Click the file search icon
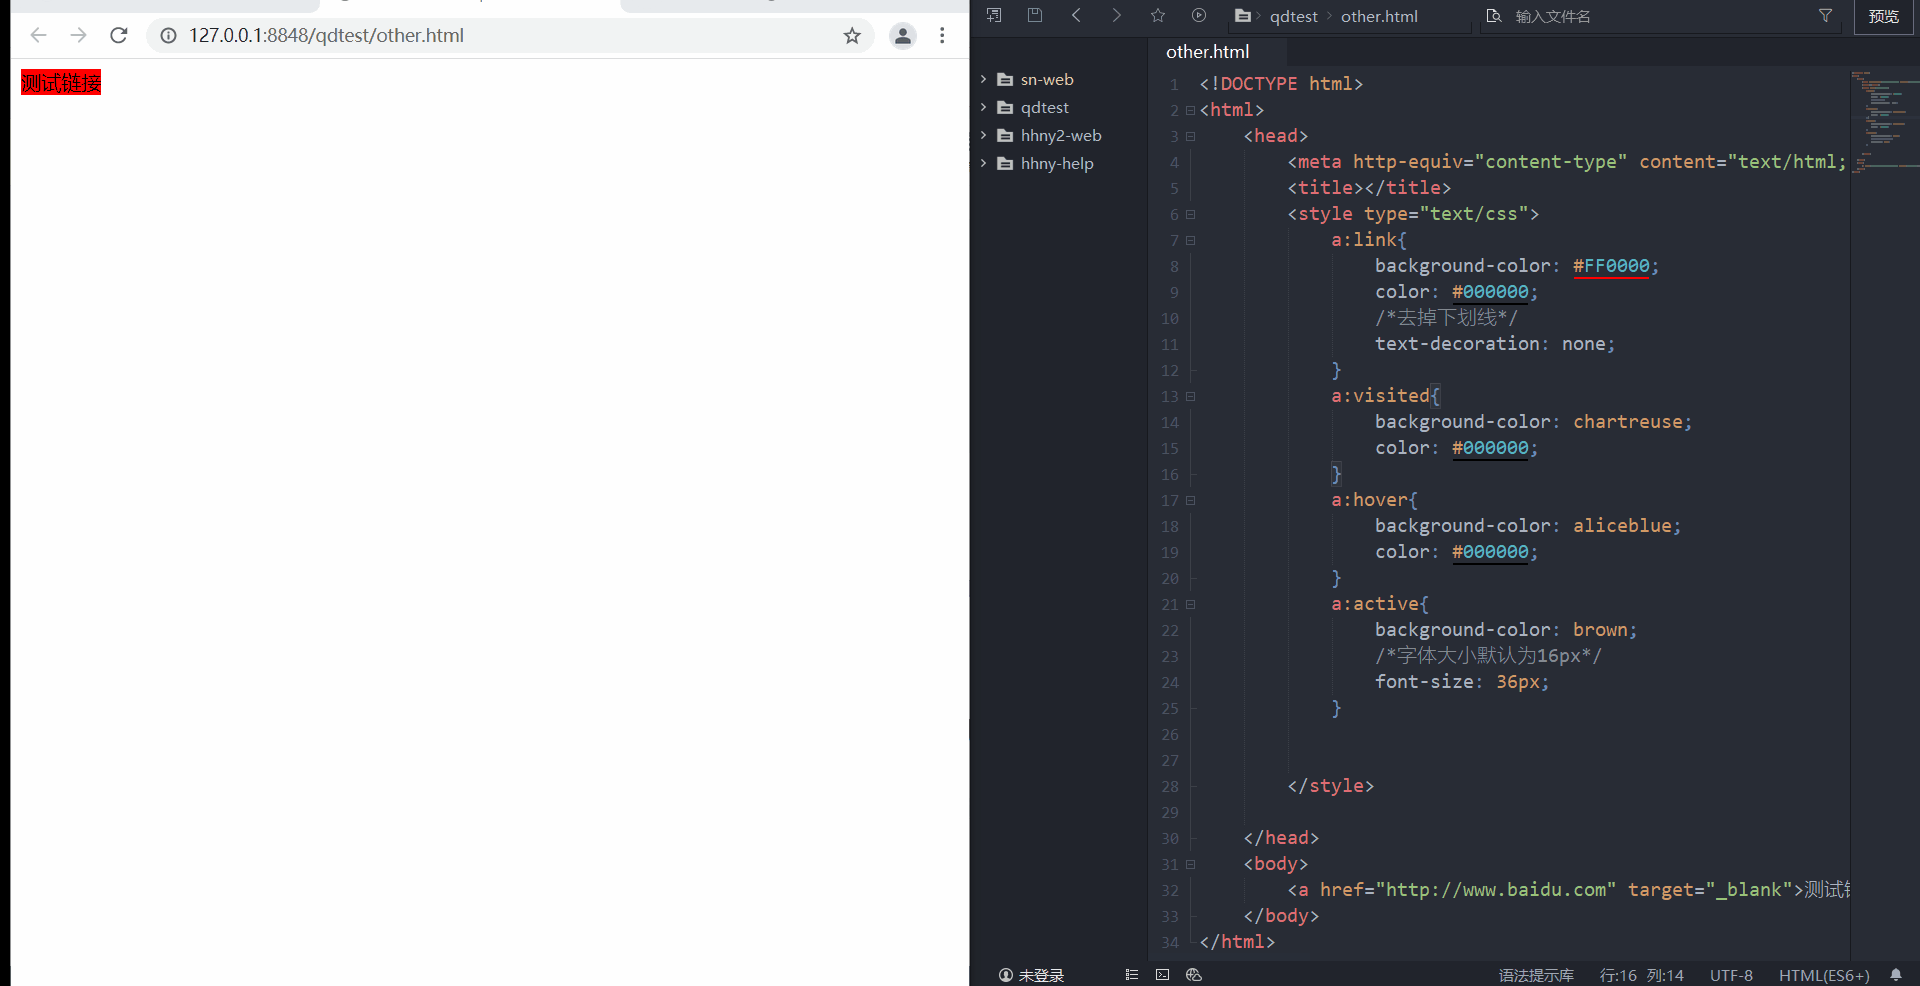Image resolution: width=1920 pixels, height=986 pixels. 1494,16
